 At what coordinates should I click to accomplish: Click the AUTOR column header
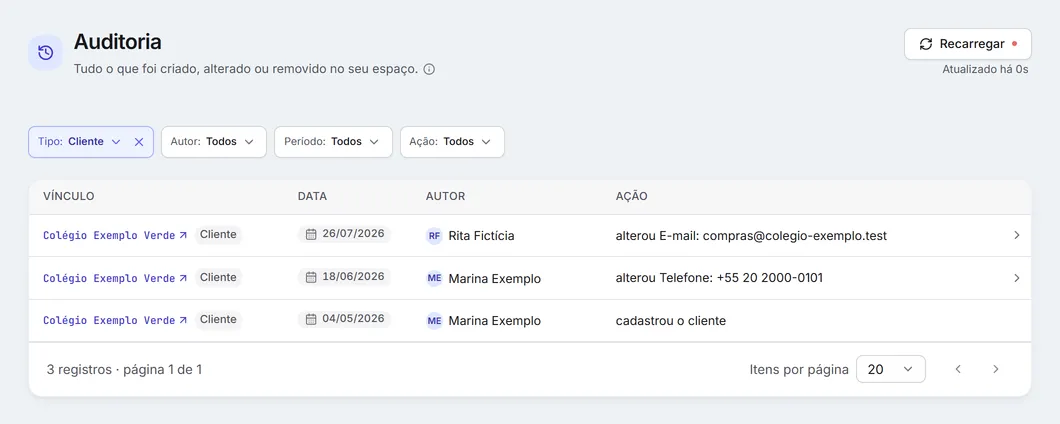pos(445,197)
